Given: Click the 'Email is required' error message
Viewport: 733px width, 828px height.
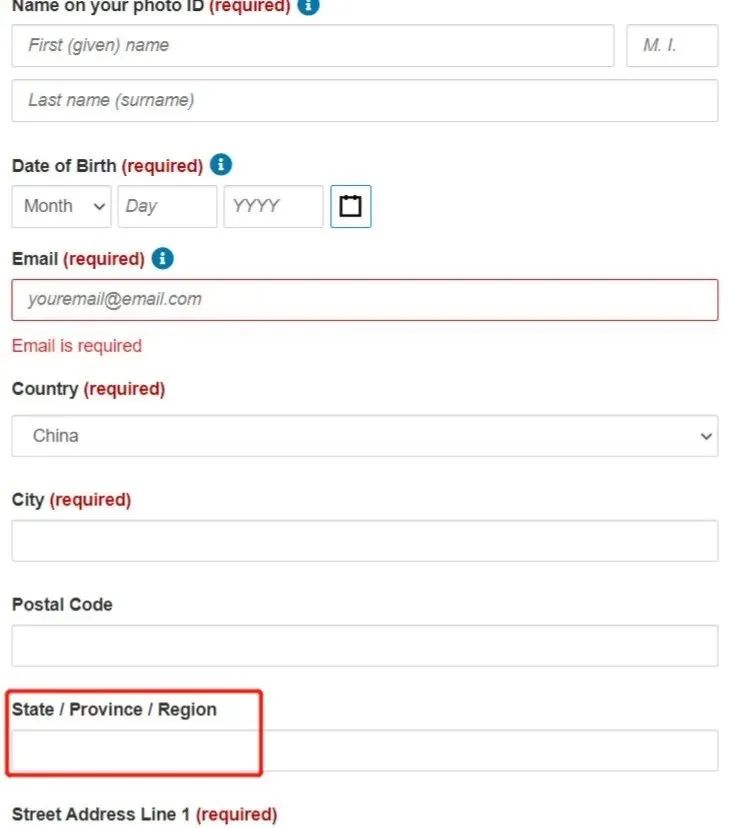Looking at the screenshot, I should pos(77,345).
